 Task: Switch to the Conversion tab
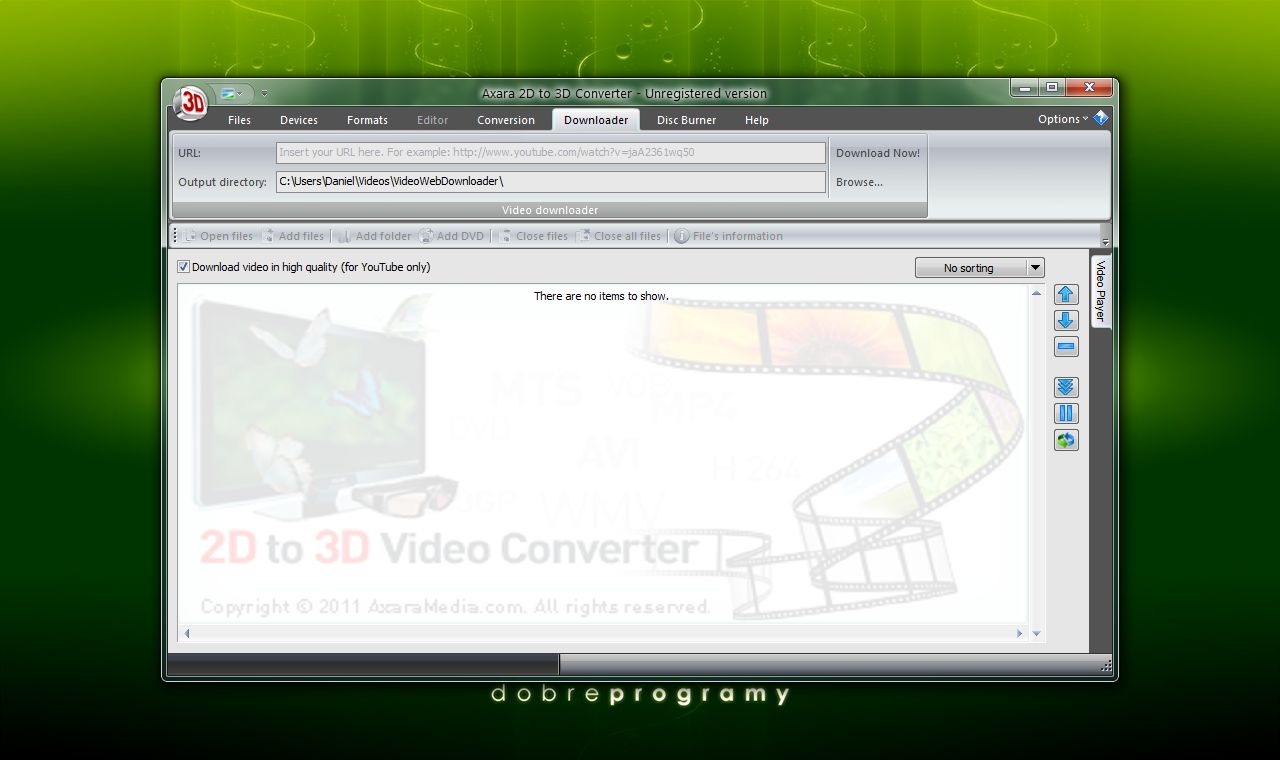coord(506,120)
